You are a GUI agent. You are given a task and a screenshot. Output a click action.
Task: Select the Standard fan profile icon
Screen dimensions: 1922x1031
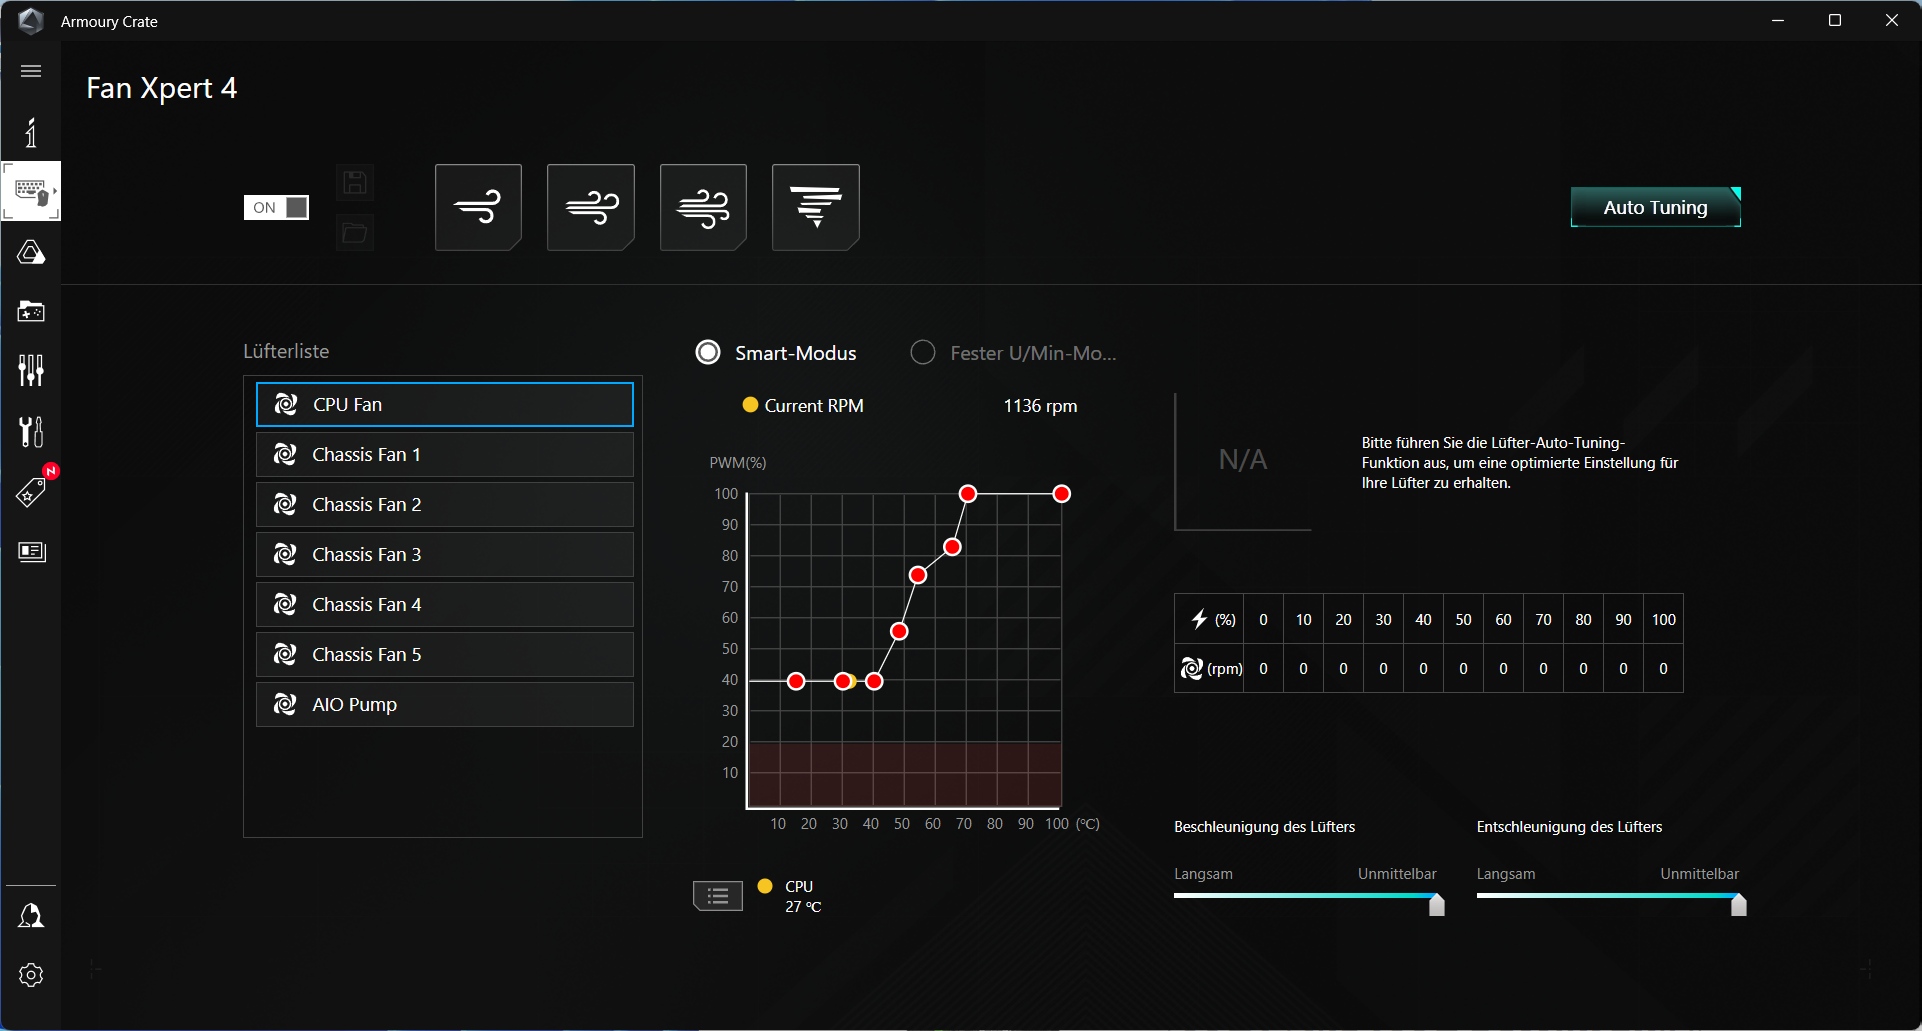pyautogui.click(x=591, y=207)
